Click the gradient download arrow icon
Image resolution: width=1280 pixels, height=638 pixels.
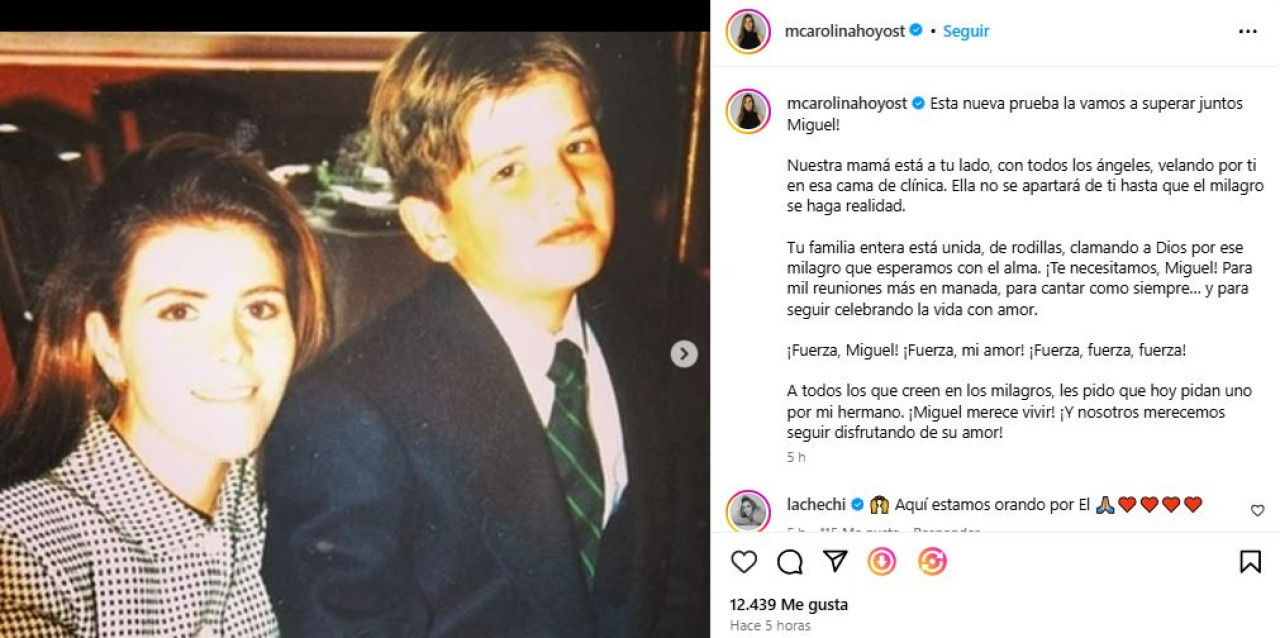pyautogui.click(x=882, y=562)
